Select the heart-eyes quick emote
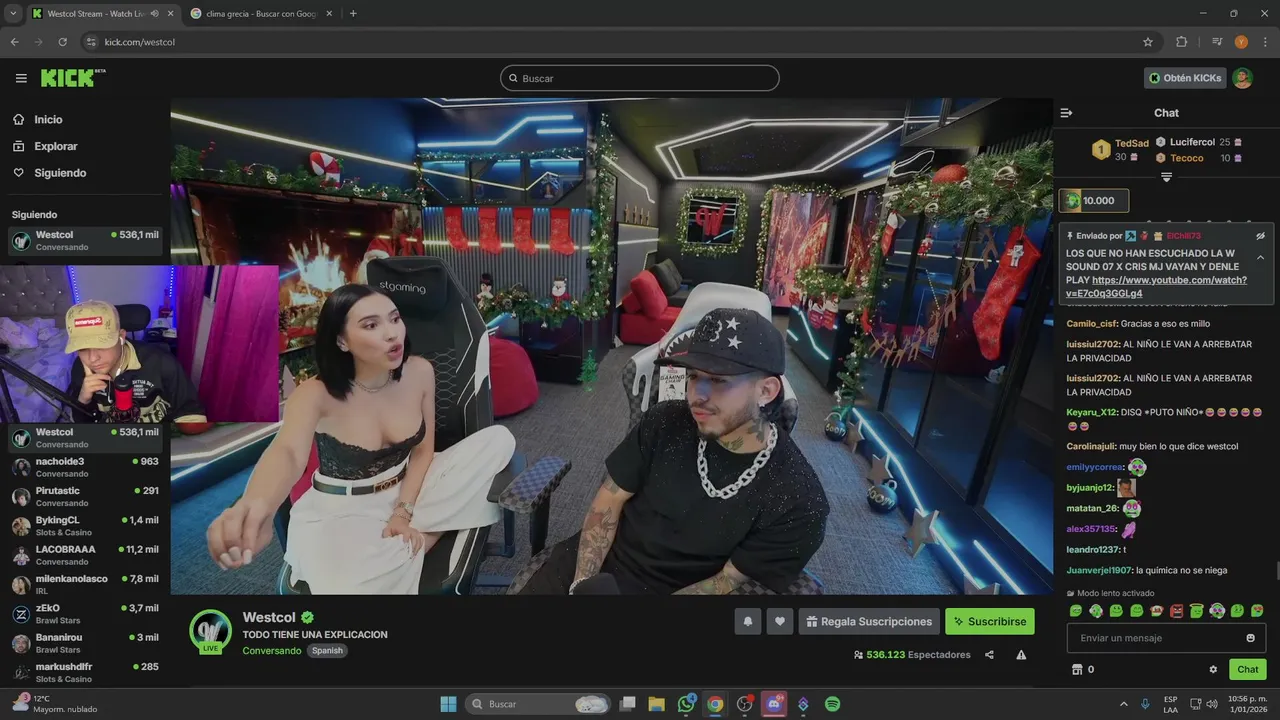This screenshot has height=720, width=1280. coord(1257,611)
